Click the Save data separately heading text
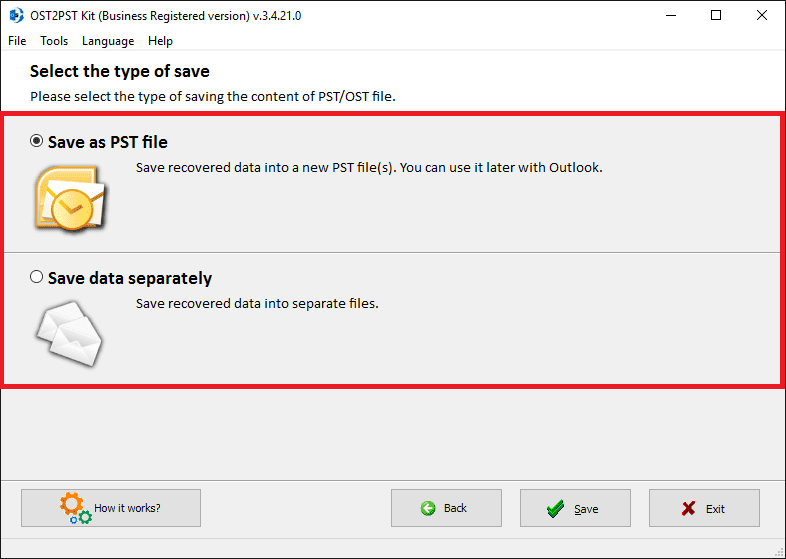This screenshot has height=559, width=786. pyautogui.click(x=130, y=278)
